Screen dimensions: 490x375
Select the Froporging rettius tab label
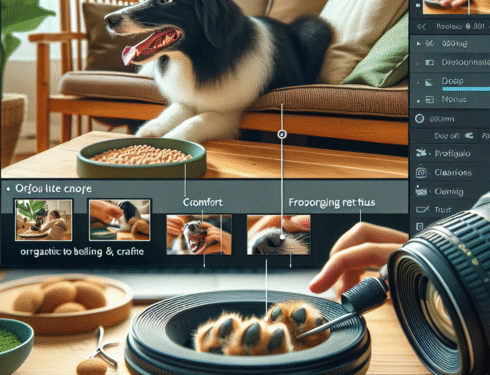coord(331,202)
